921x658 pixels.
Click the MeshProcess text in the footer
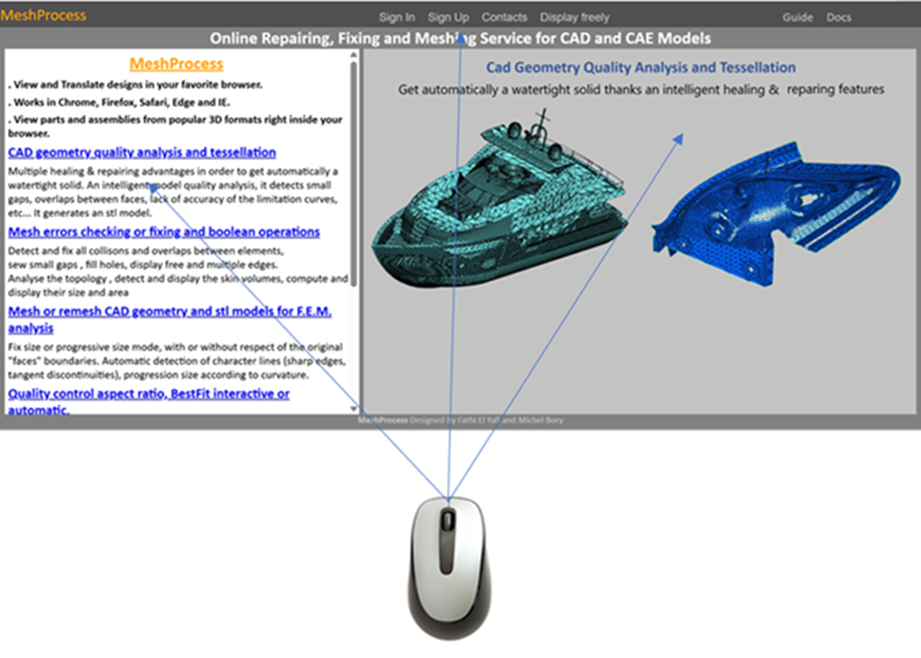[382, 420]
